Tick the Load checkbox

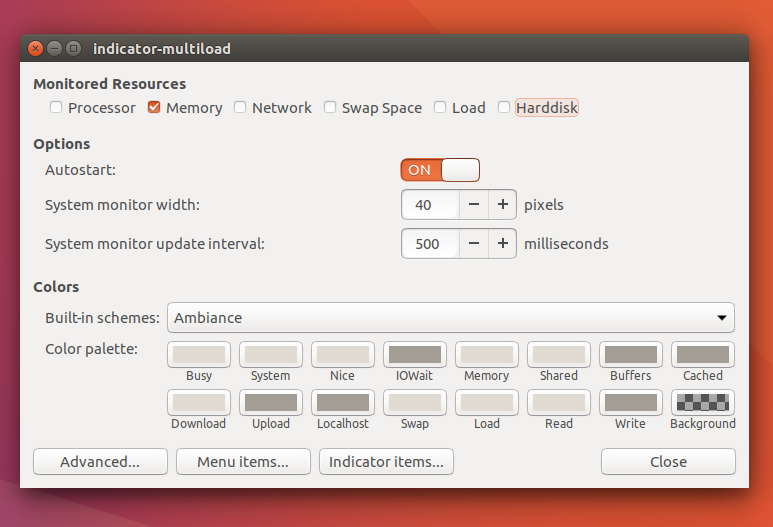[440, 107]
